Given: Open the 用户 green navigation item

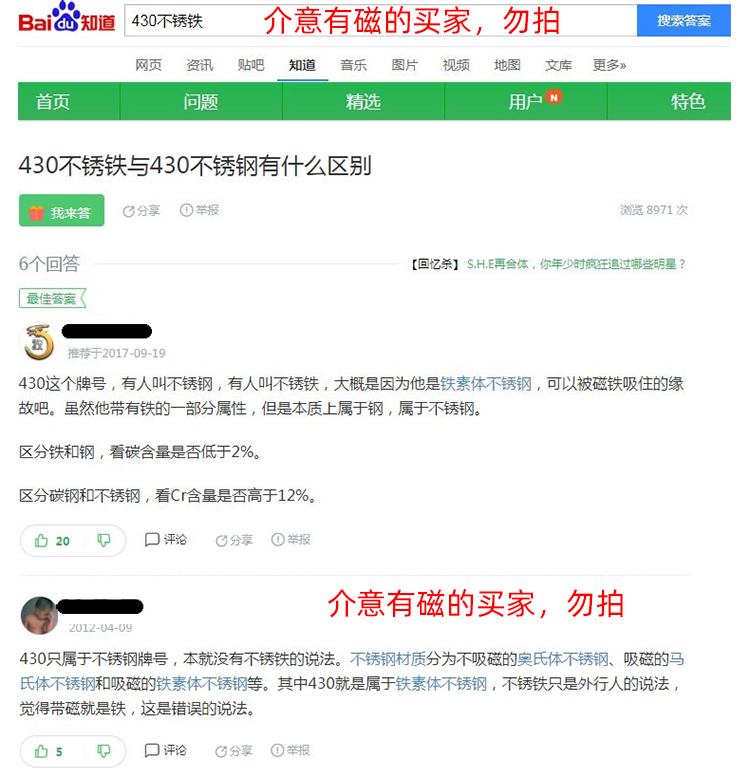Looking at the screenshot, I should pos(526,101).
